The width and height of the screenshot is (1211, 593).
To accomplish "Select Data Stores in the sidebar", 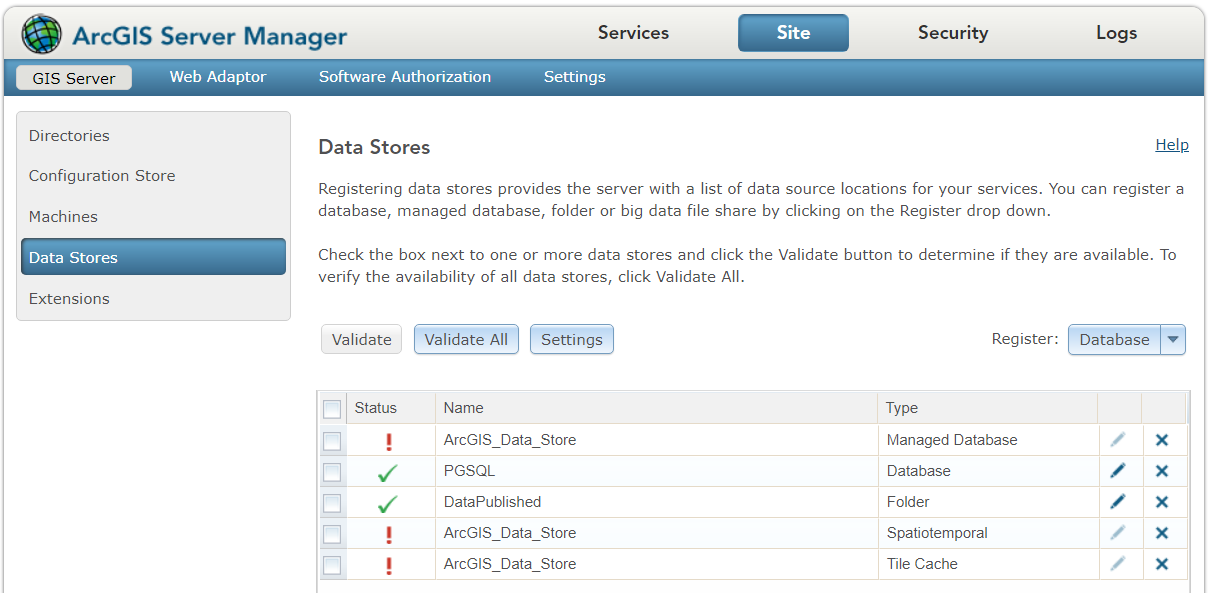I will [x=153, y=257].
